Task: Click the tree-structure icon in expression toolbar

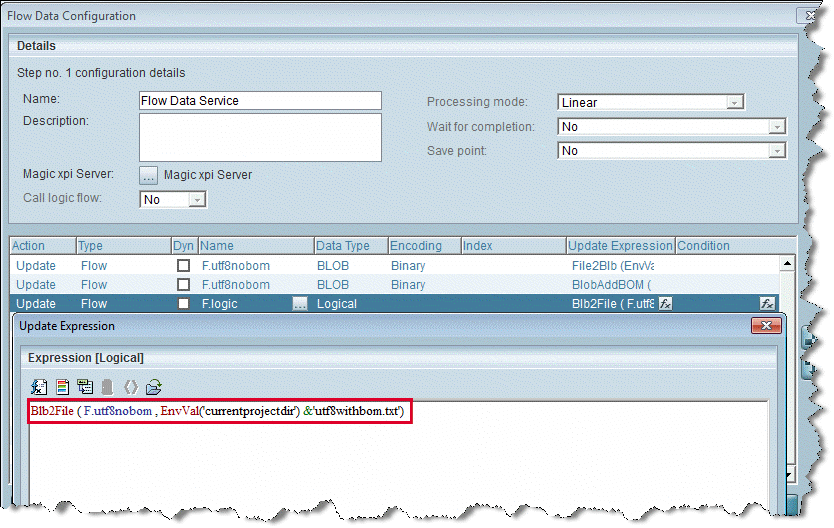Action: pyautogui.click(x=85, y=387)
